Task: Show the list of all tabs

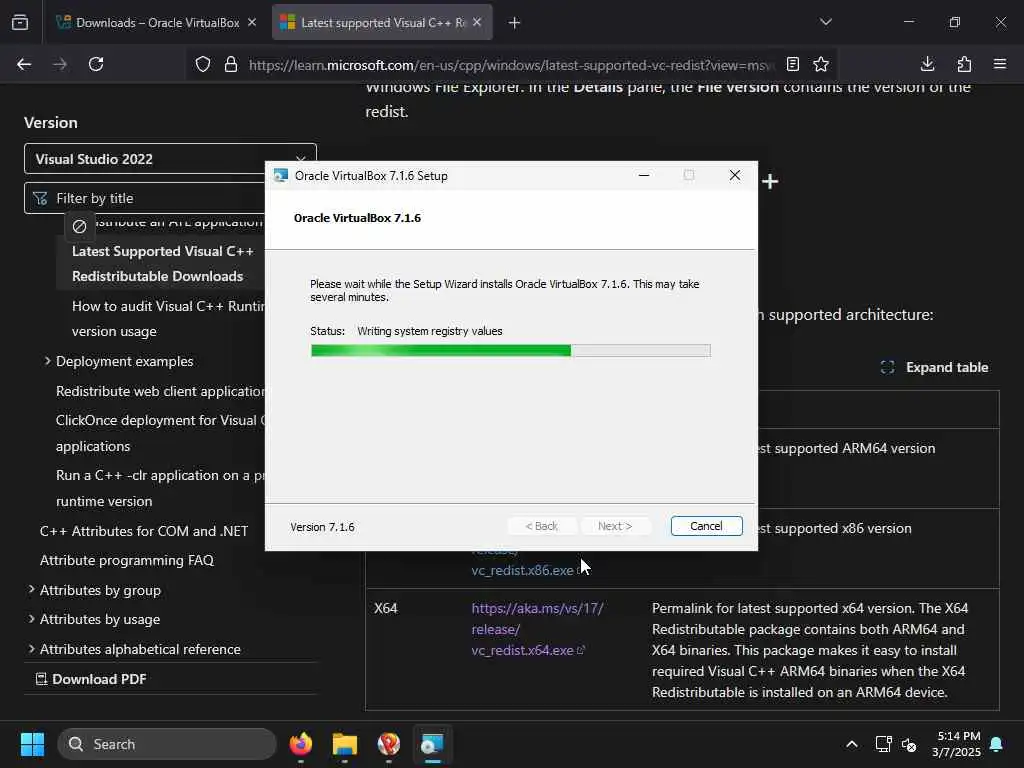Action: [825, 22]
